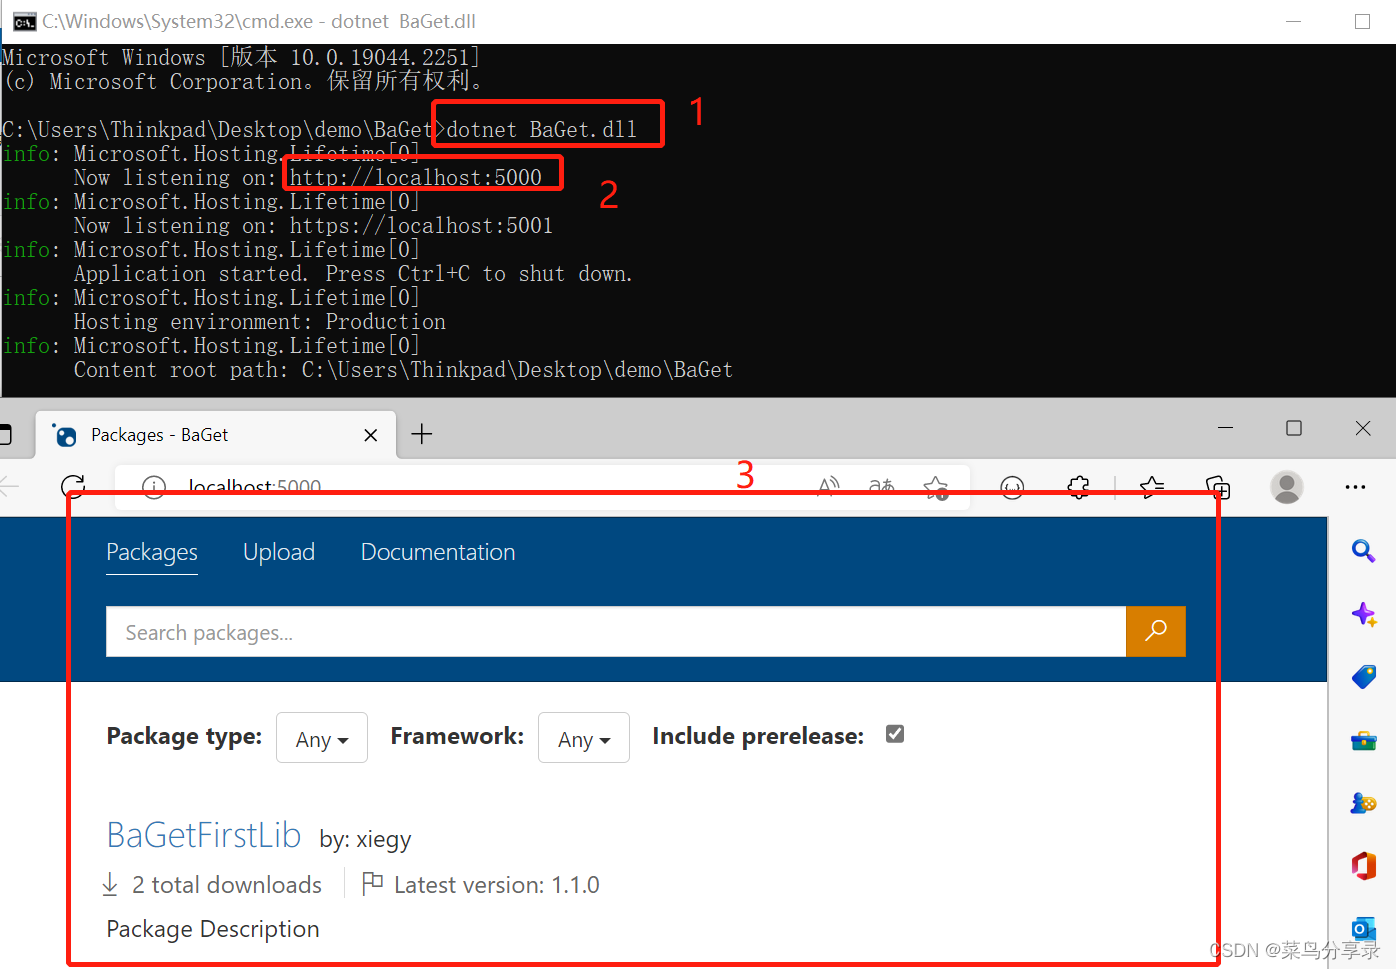The image size is (1396, 969).
Task: Click the translate page icon
Action: 881,487
